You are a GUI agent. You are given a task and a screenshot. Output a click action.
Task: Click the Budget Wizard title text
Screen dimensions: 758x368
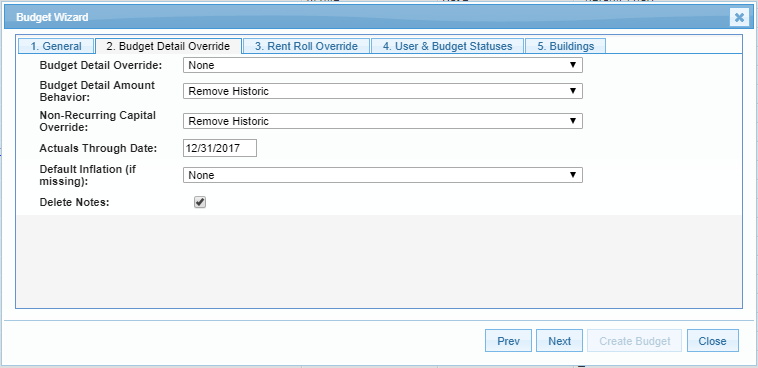click(x=52, y=17)
